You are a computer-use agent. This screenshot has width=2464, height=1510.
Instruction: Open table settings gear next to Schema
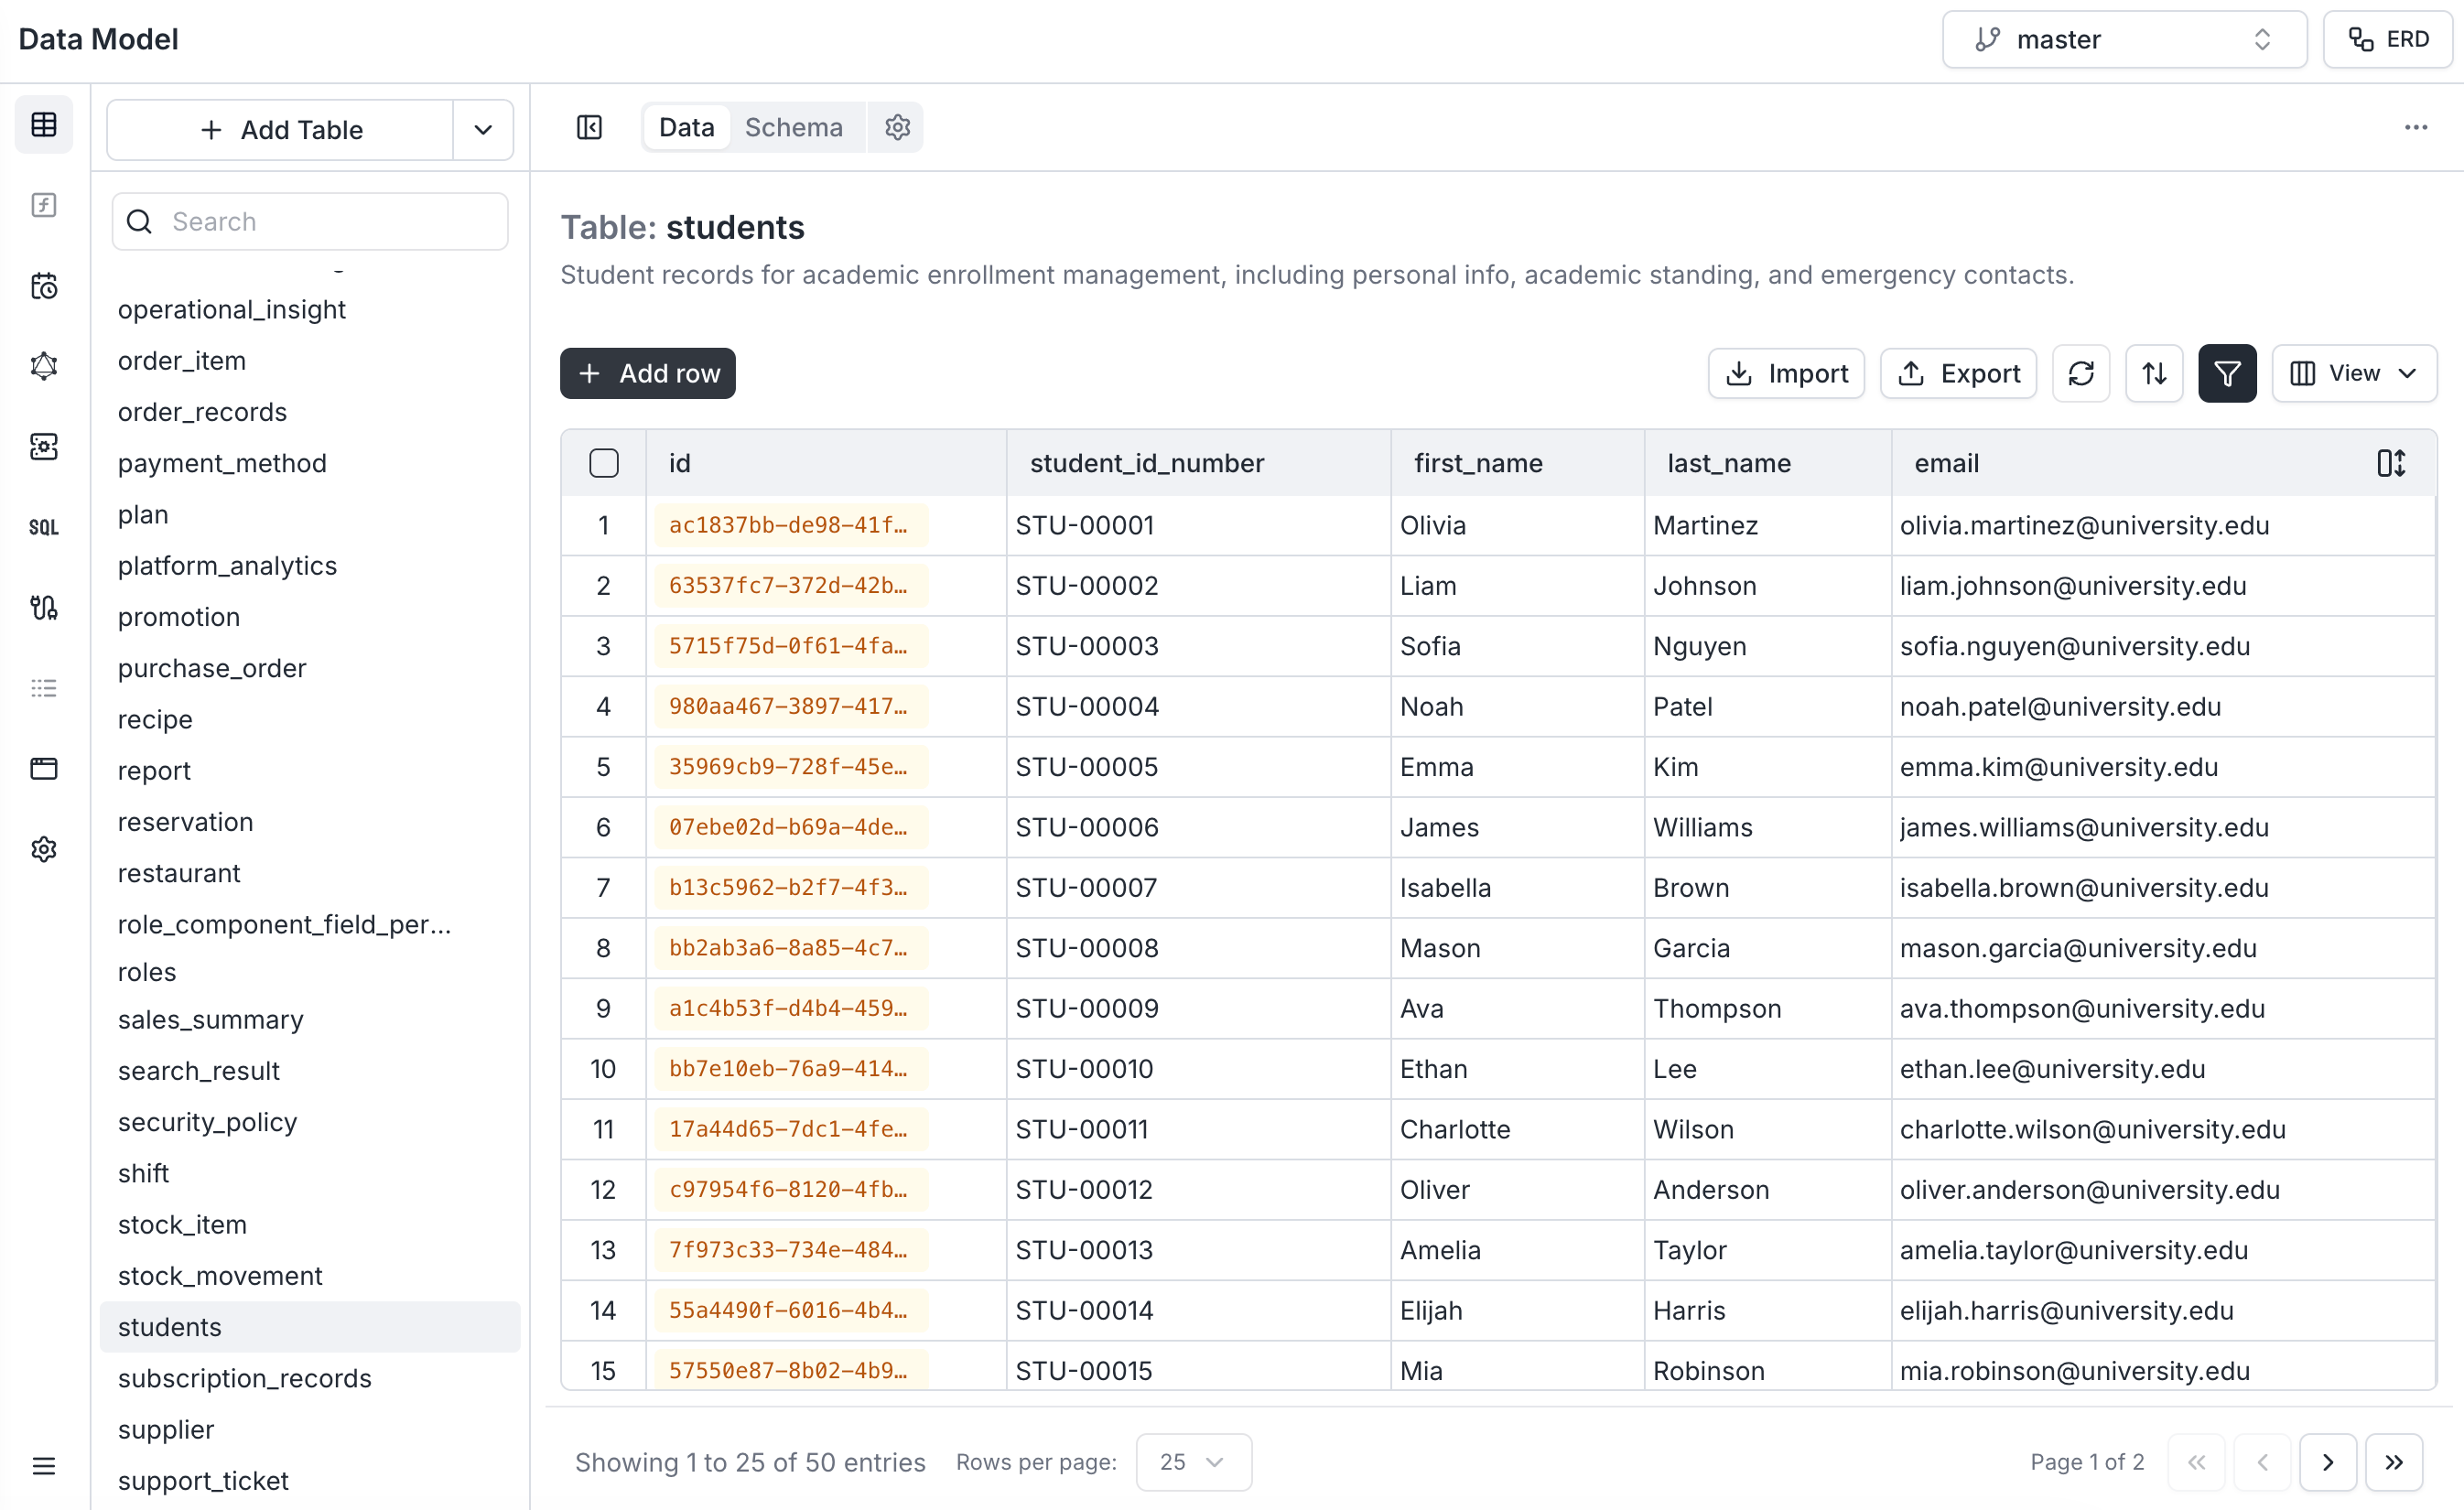tap(897, 127)
